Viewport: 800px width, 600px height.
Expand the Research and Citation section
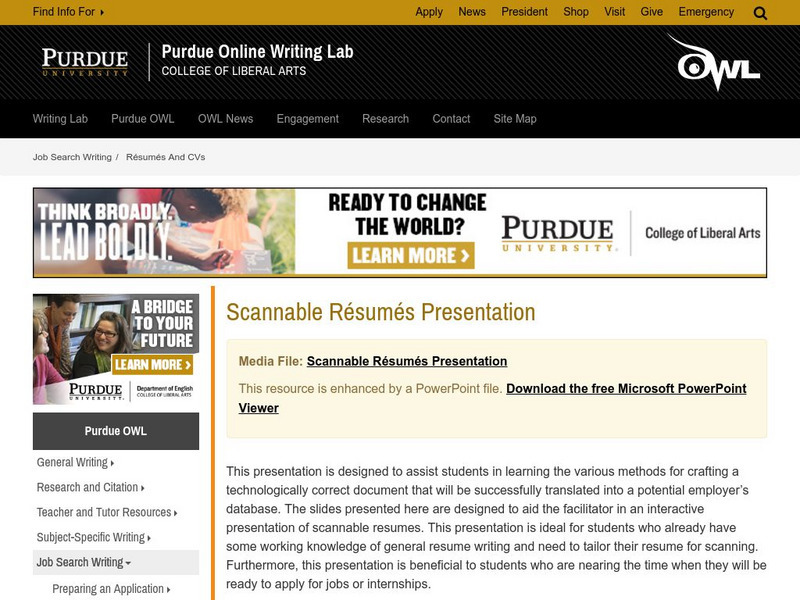tap(86, 487)
